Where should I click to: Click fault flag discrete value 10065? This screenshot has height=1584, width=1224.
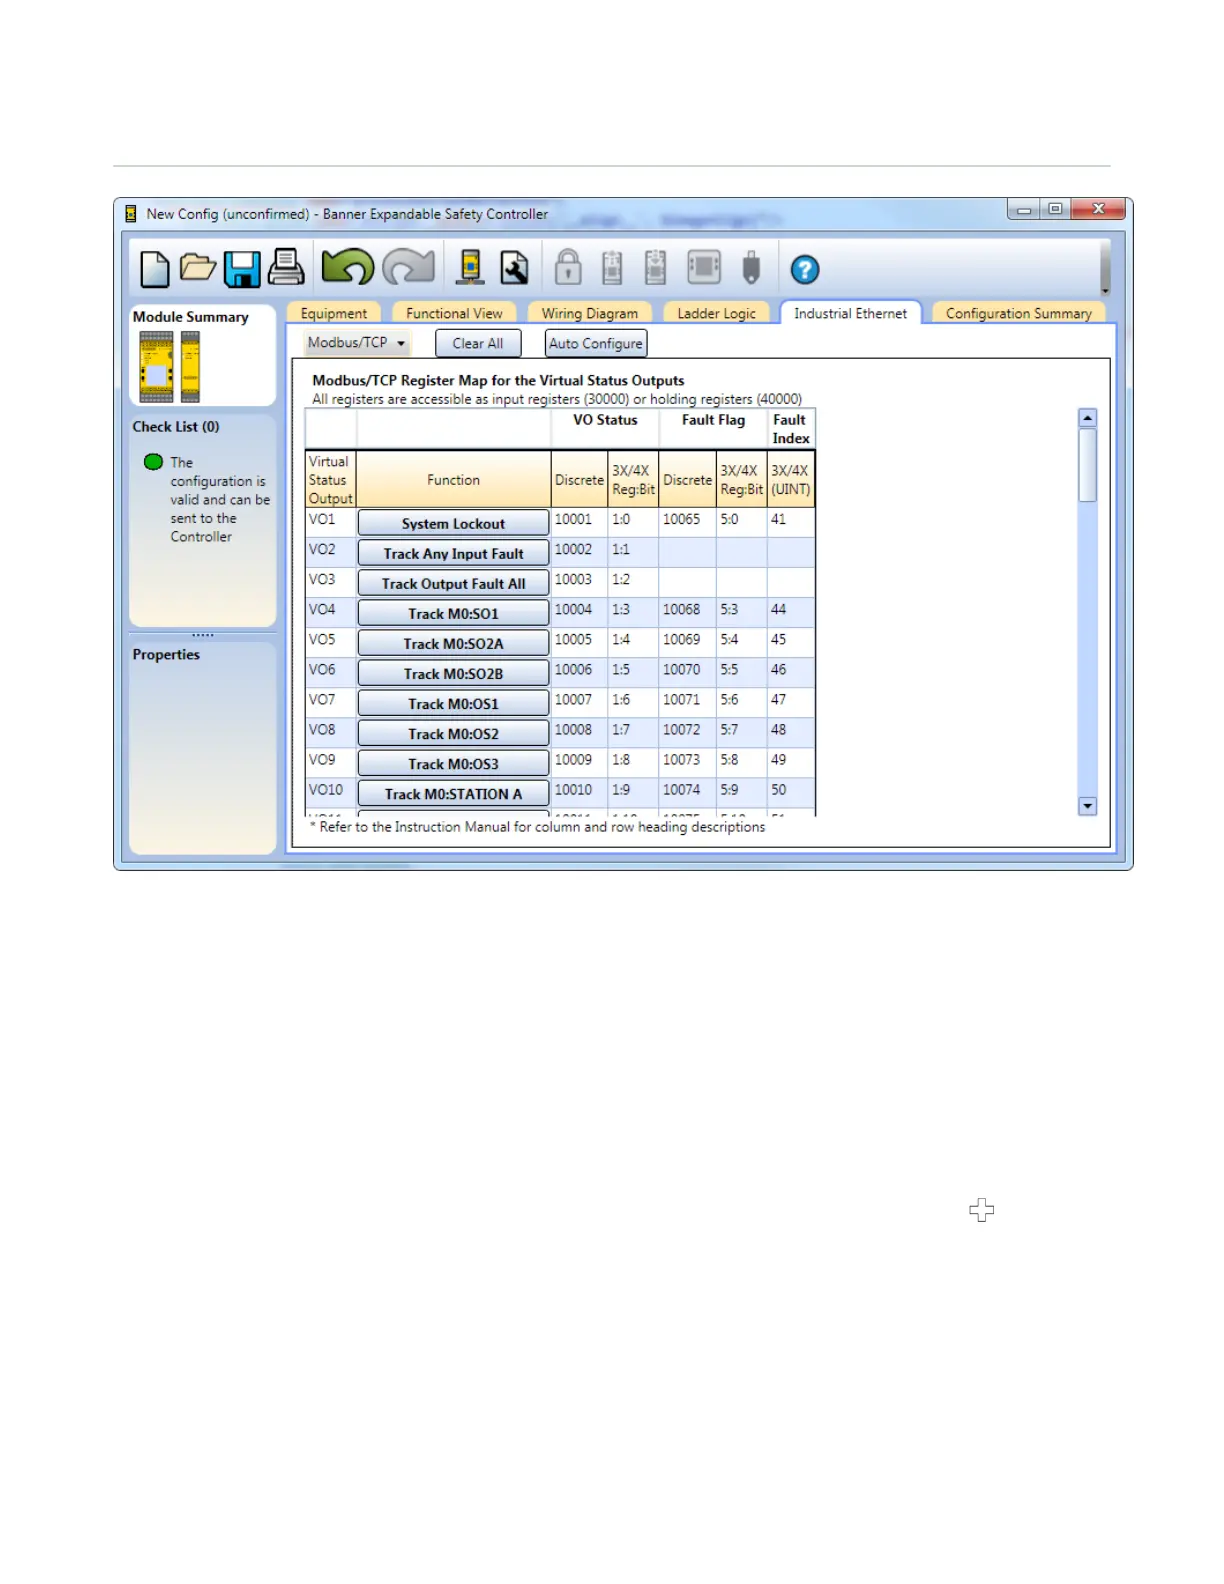(681, 519)
